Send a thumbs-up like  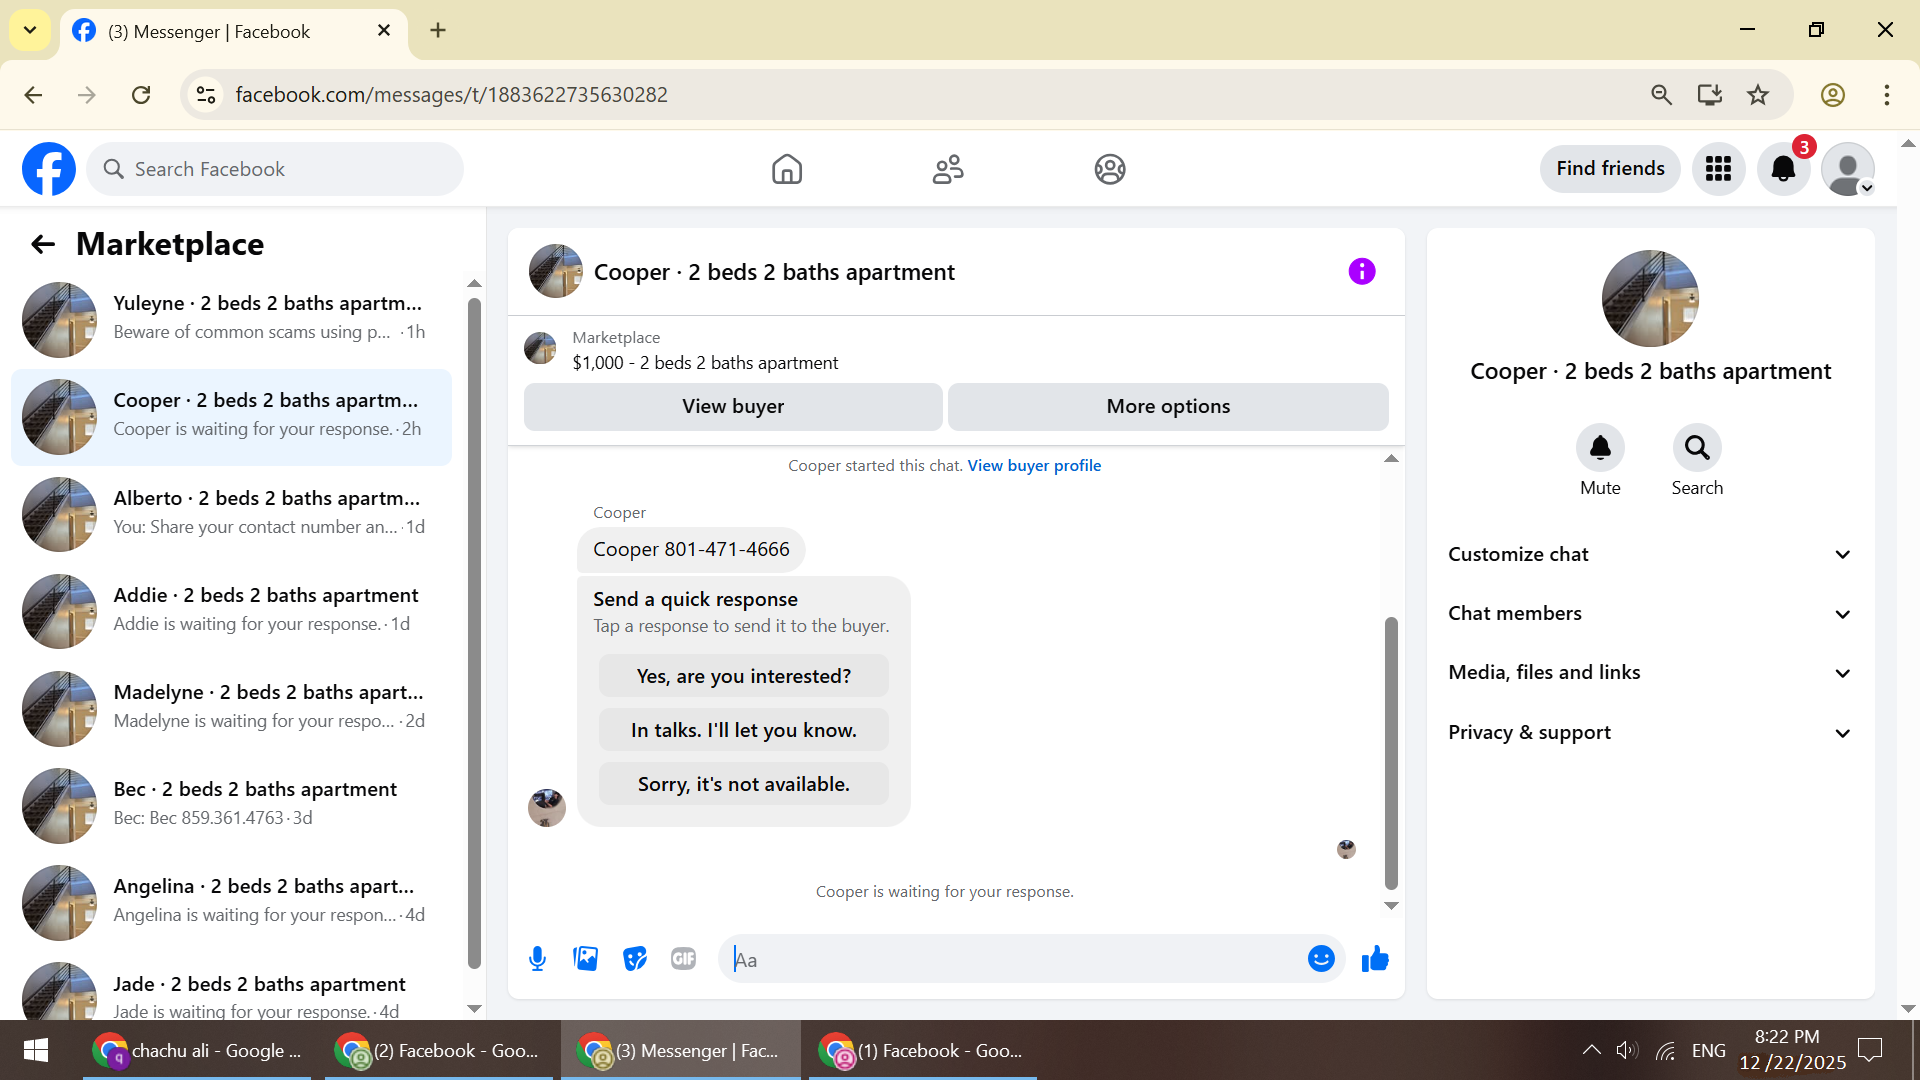point(1375,959)
